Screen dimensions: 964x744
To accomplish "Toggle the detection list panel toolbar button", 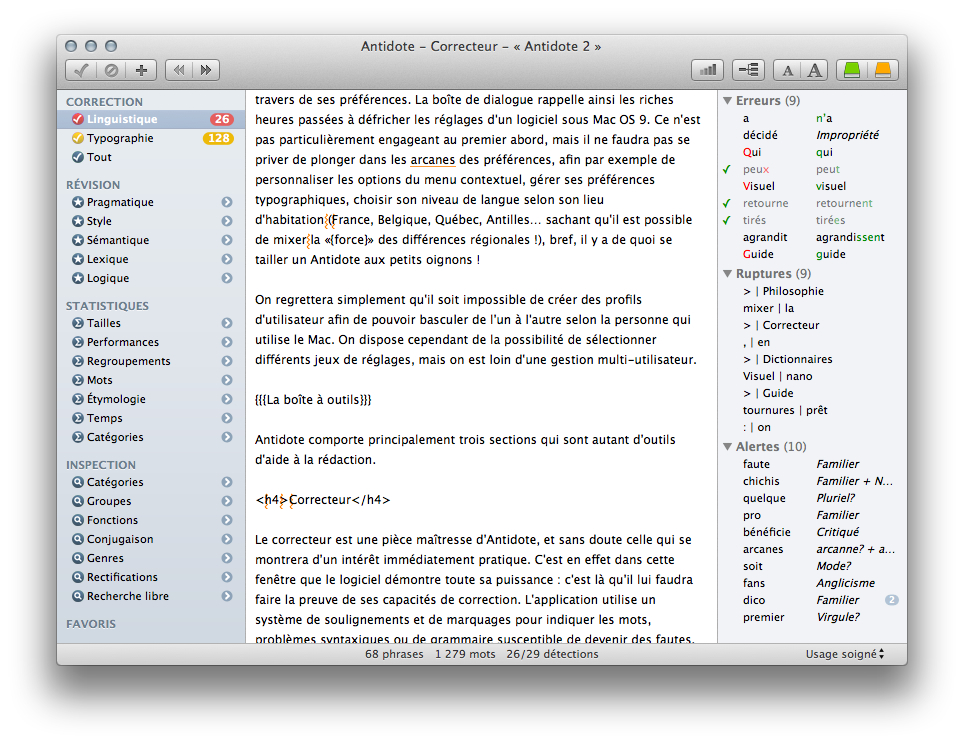I will click(748, 70).
